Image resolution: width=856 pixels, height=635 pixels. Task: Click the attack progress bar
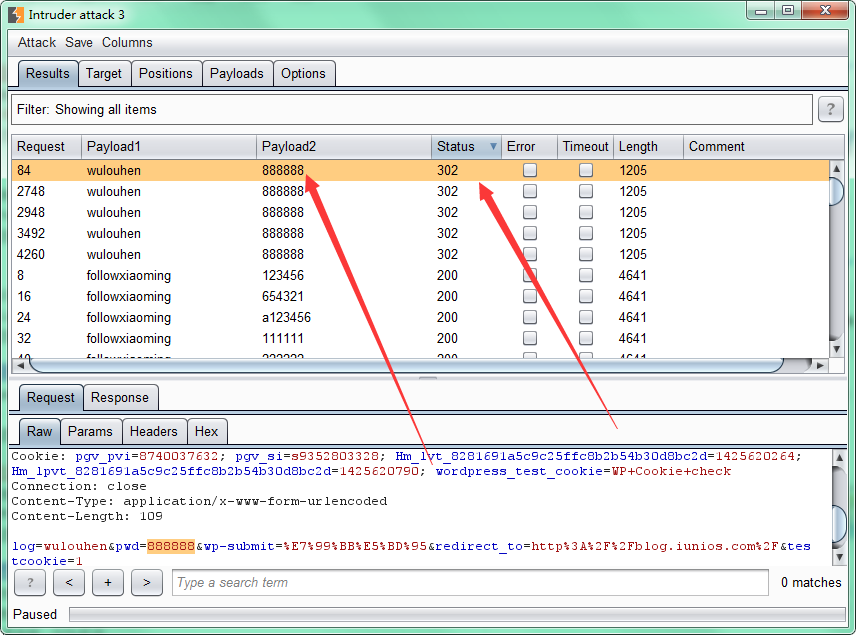tap(457, 615)
